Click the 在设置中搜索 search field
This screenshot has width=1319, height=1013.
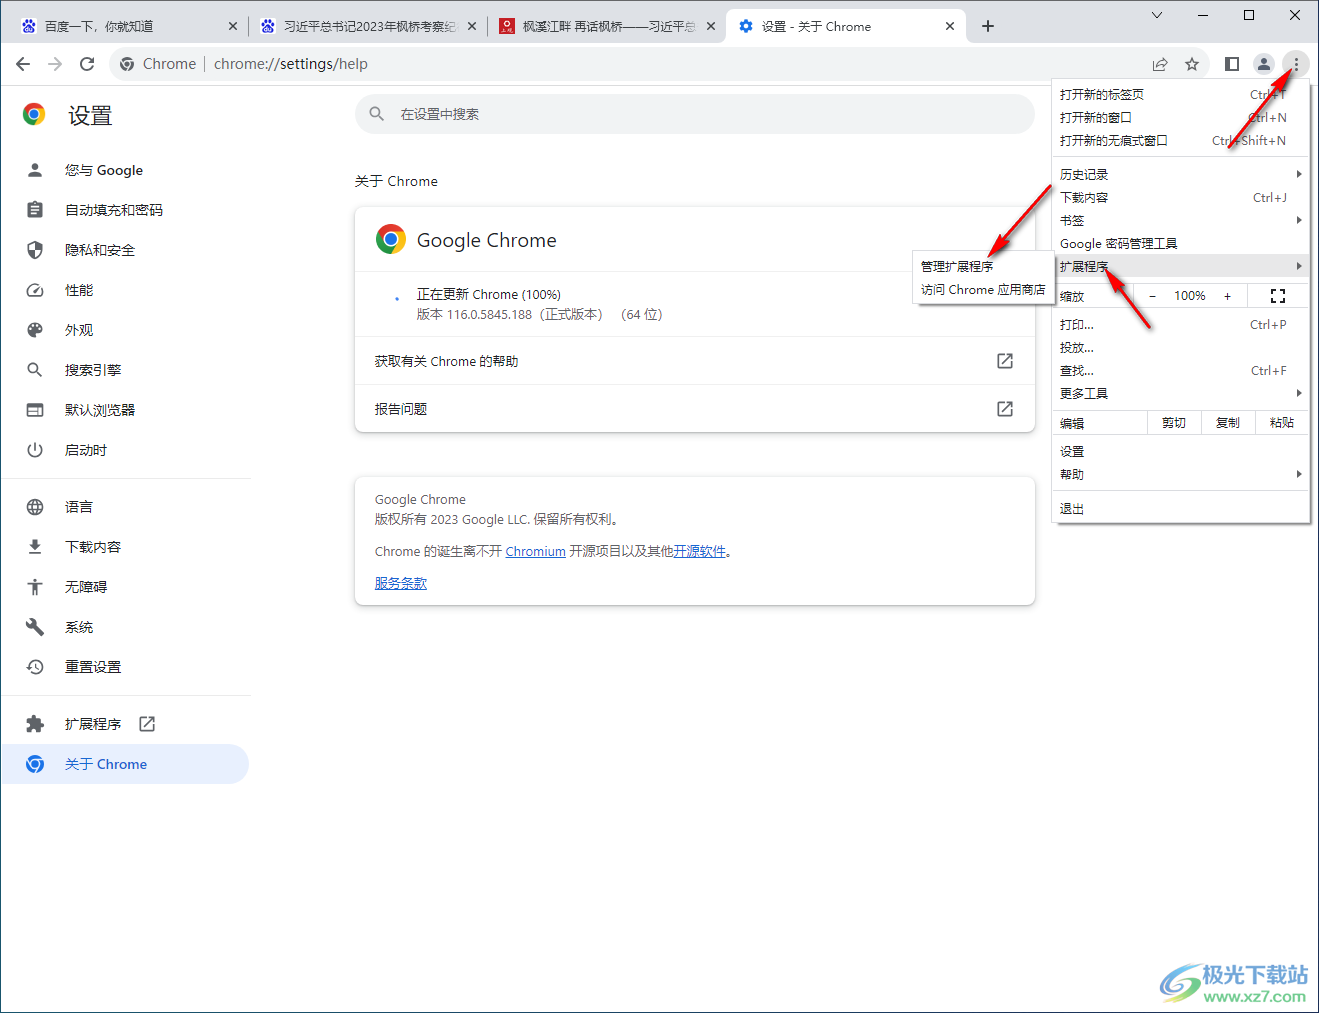(x=695, y=114)
